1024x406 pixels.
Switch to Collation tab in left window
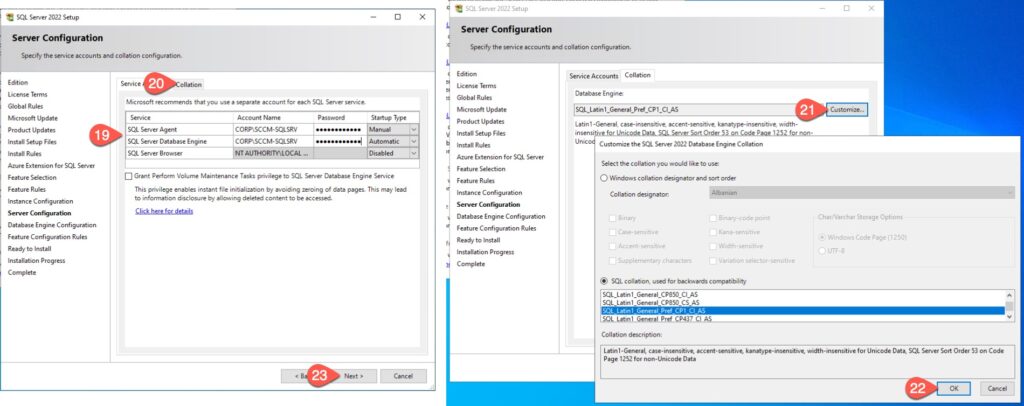188,84
